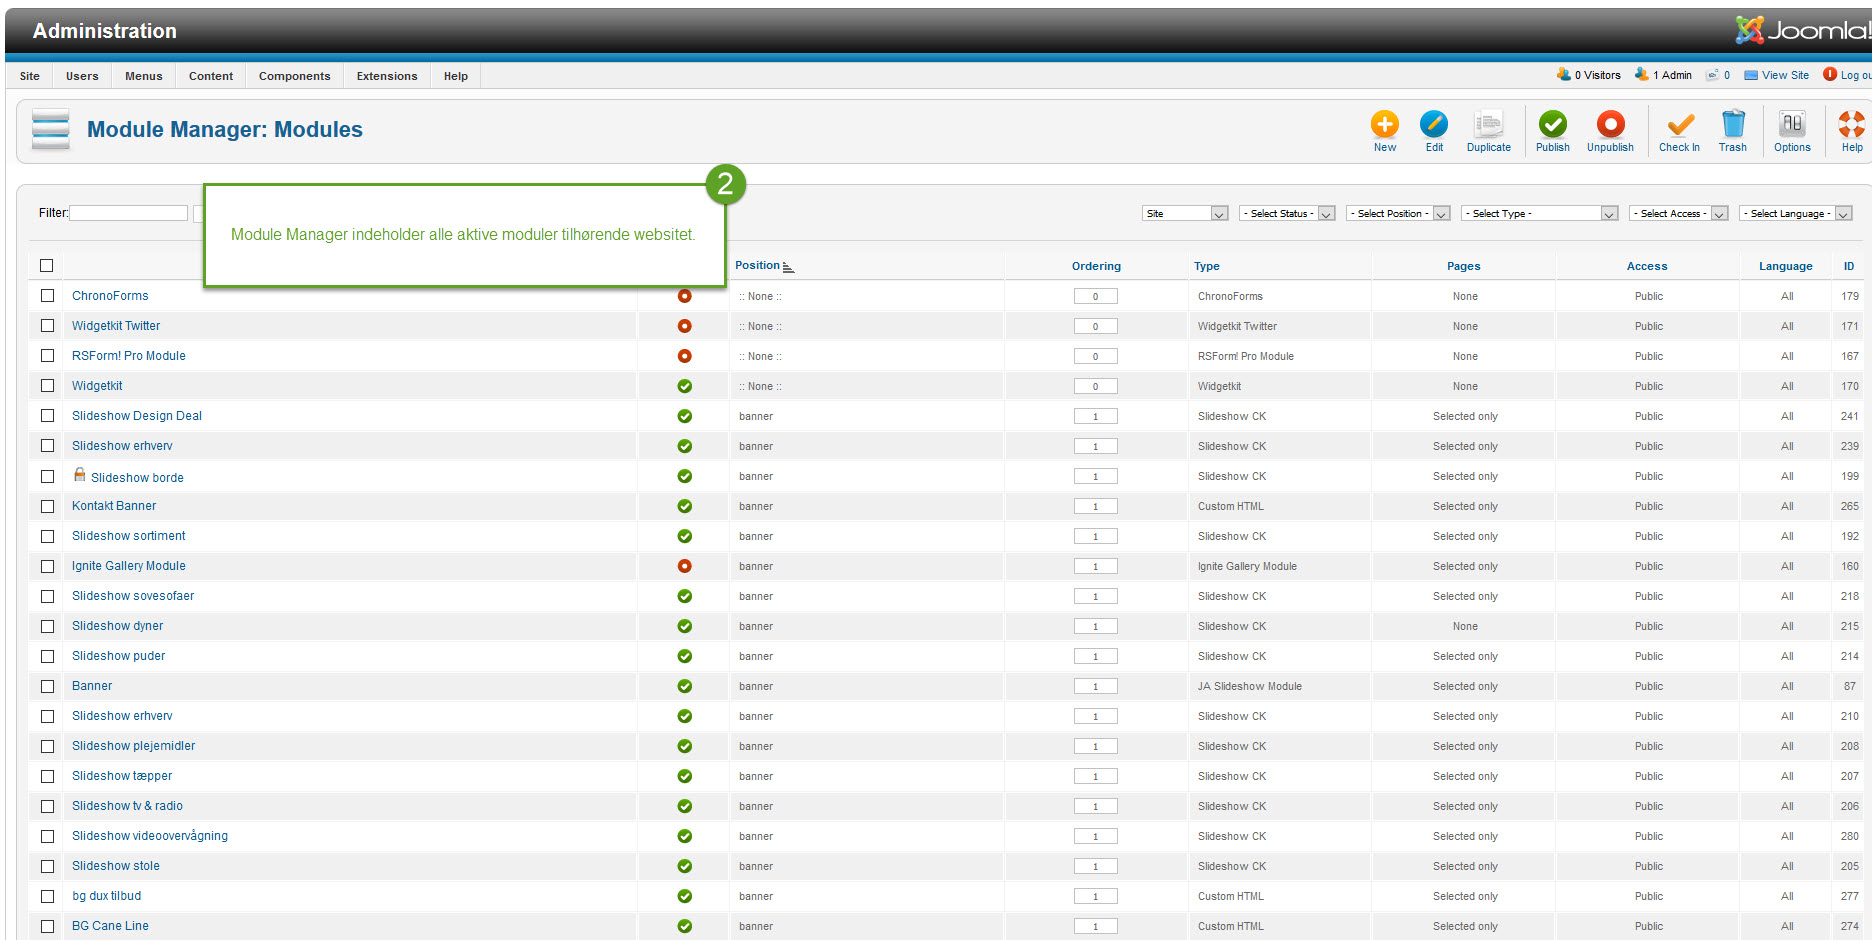Open the Select Language dropdown
The width and height of the screenshot is (1872, 940).
tap(1796, 213)
